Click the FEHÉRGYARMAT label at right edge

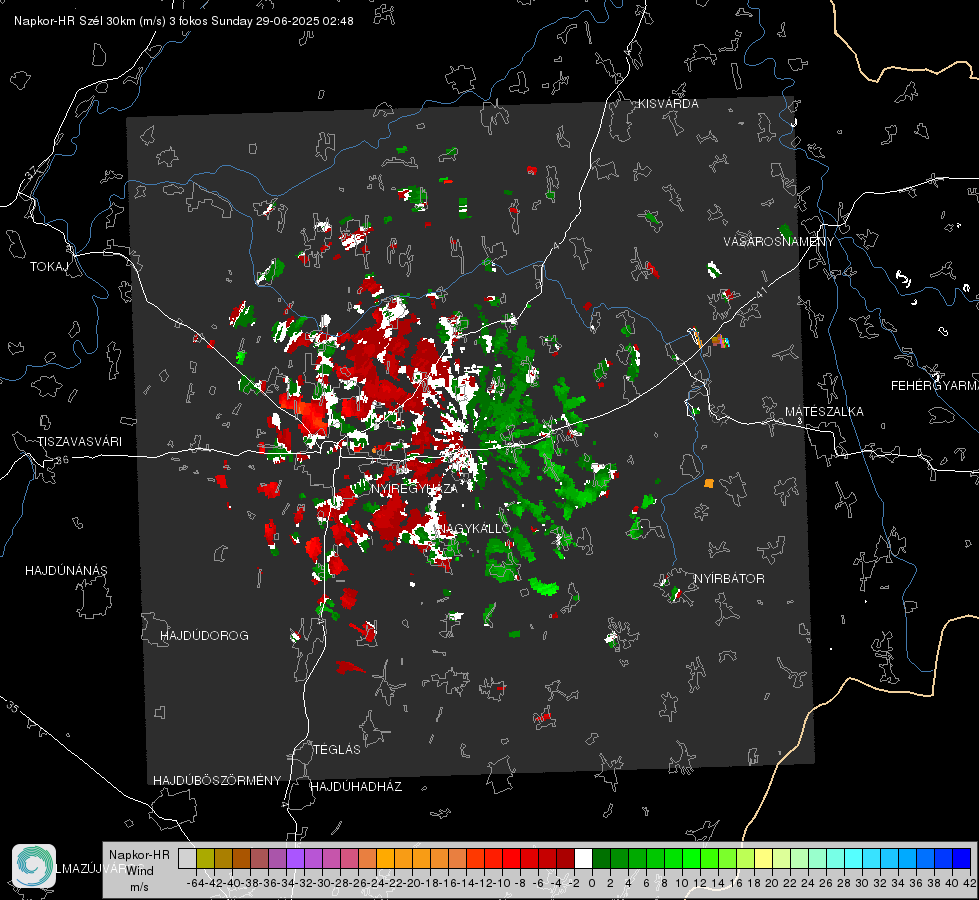pos(935,386)
